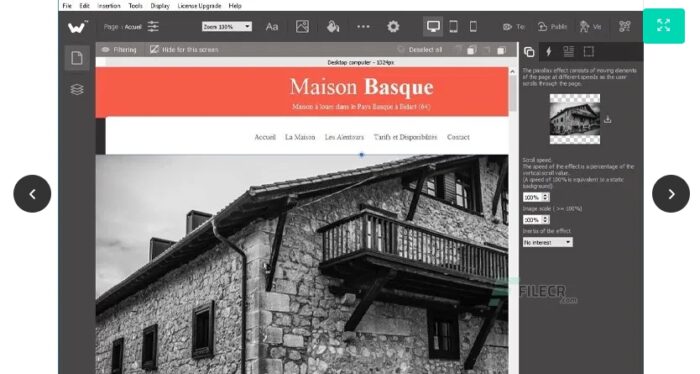Open the site settings gear
Image resolution: width=700 pixels, height=374 pixels.
pos(393,27)
